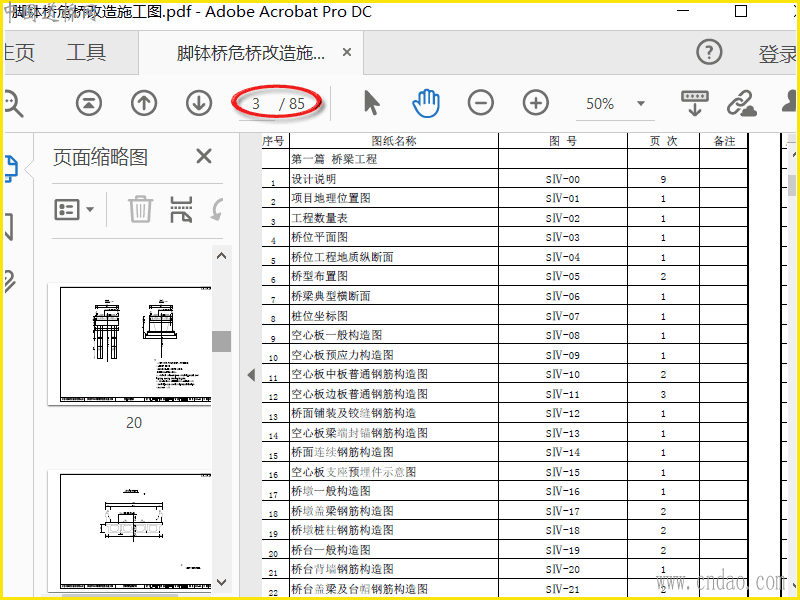800x600 pixels.
Task: Click the share link cloud icon
Action: (742, 104)
